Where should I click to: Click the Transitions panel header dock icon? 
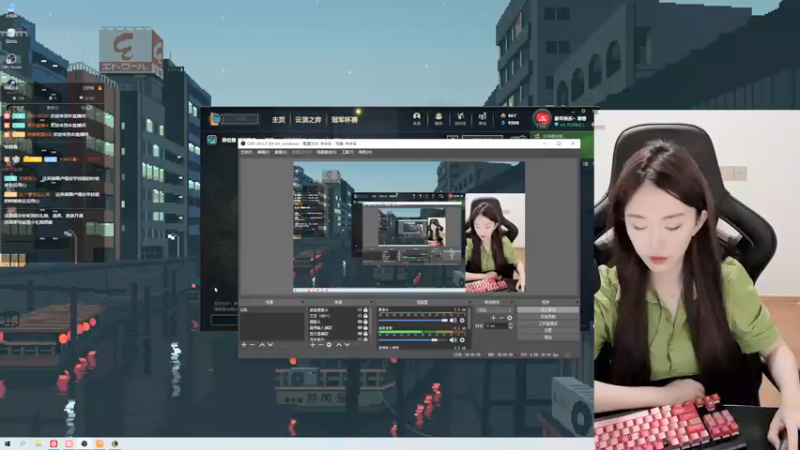click(x=510, y=302)
